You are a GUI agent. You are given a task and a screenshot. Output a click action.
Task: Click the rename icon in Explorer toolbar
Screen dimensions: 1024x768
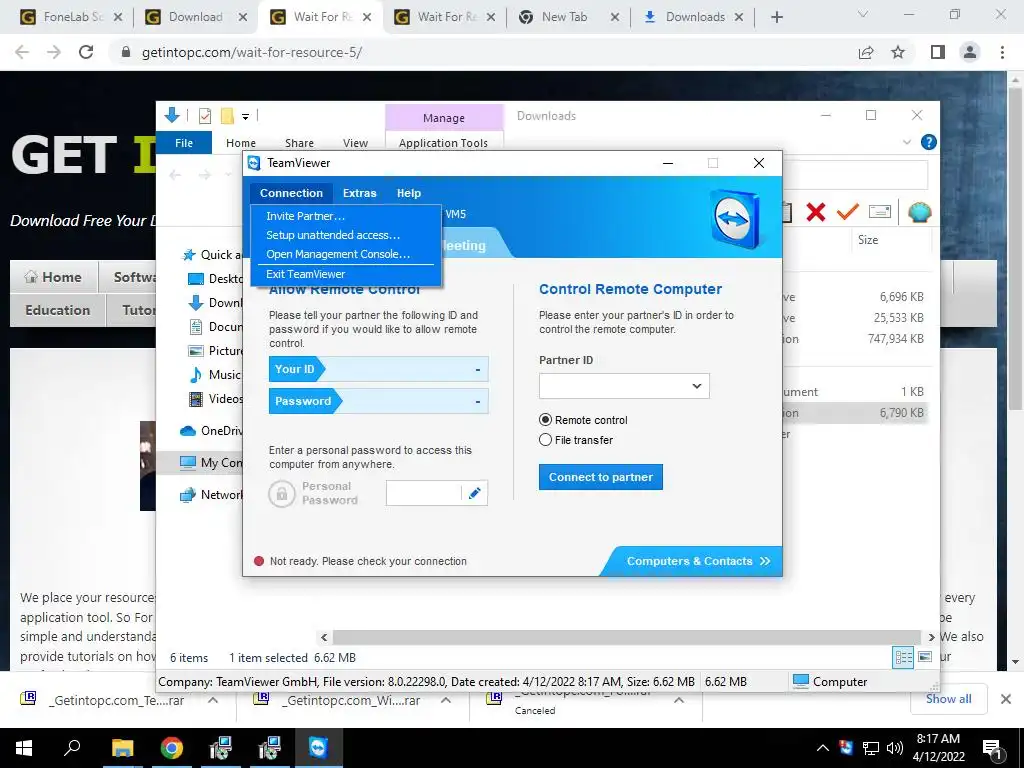880,212
